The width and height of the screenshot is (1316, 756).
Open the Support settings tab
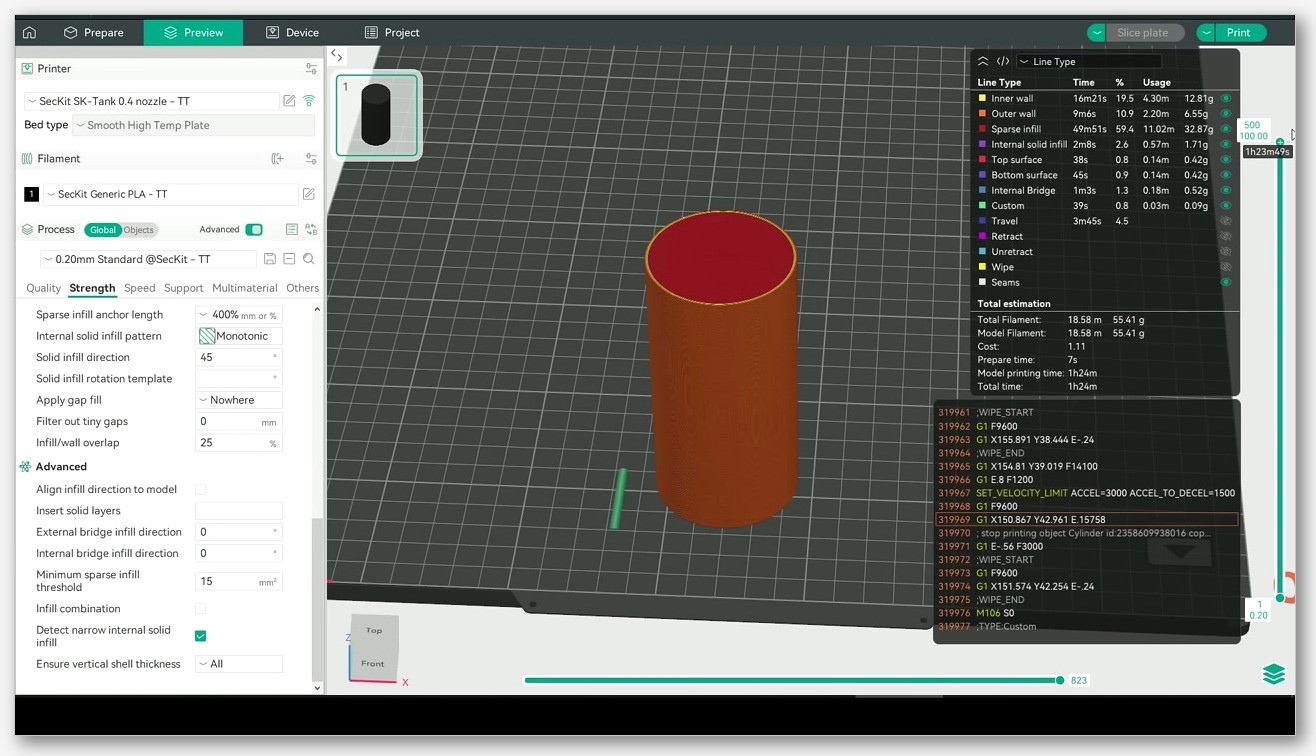(183, 288)
